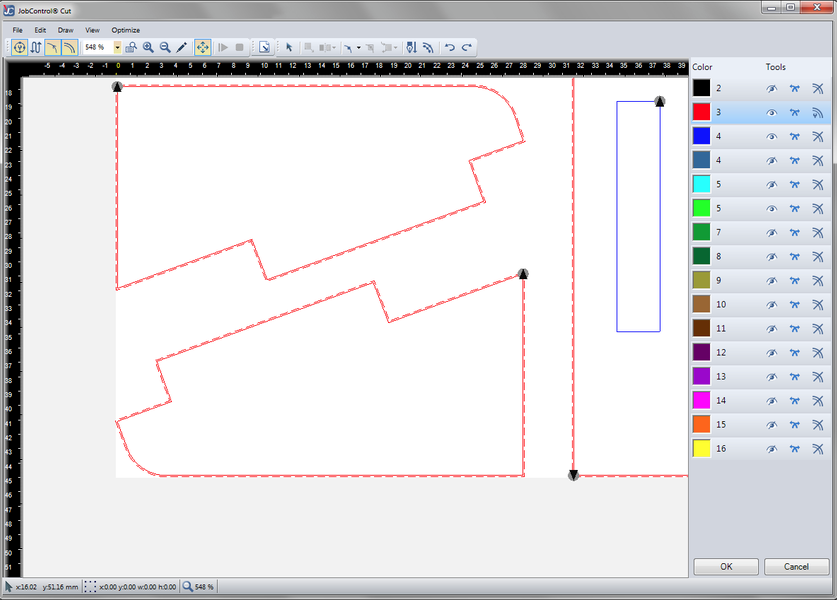Screen dimensions: 837x600
Task: Click the target crosshair icon in toolbar
Action: pos(19,47)
